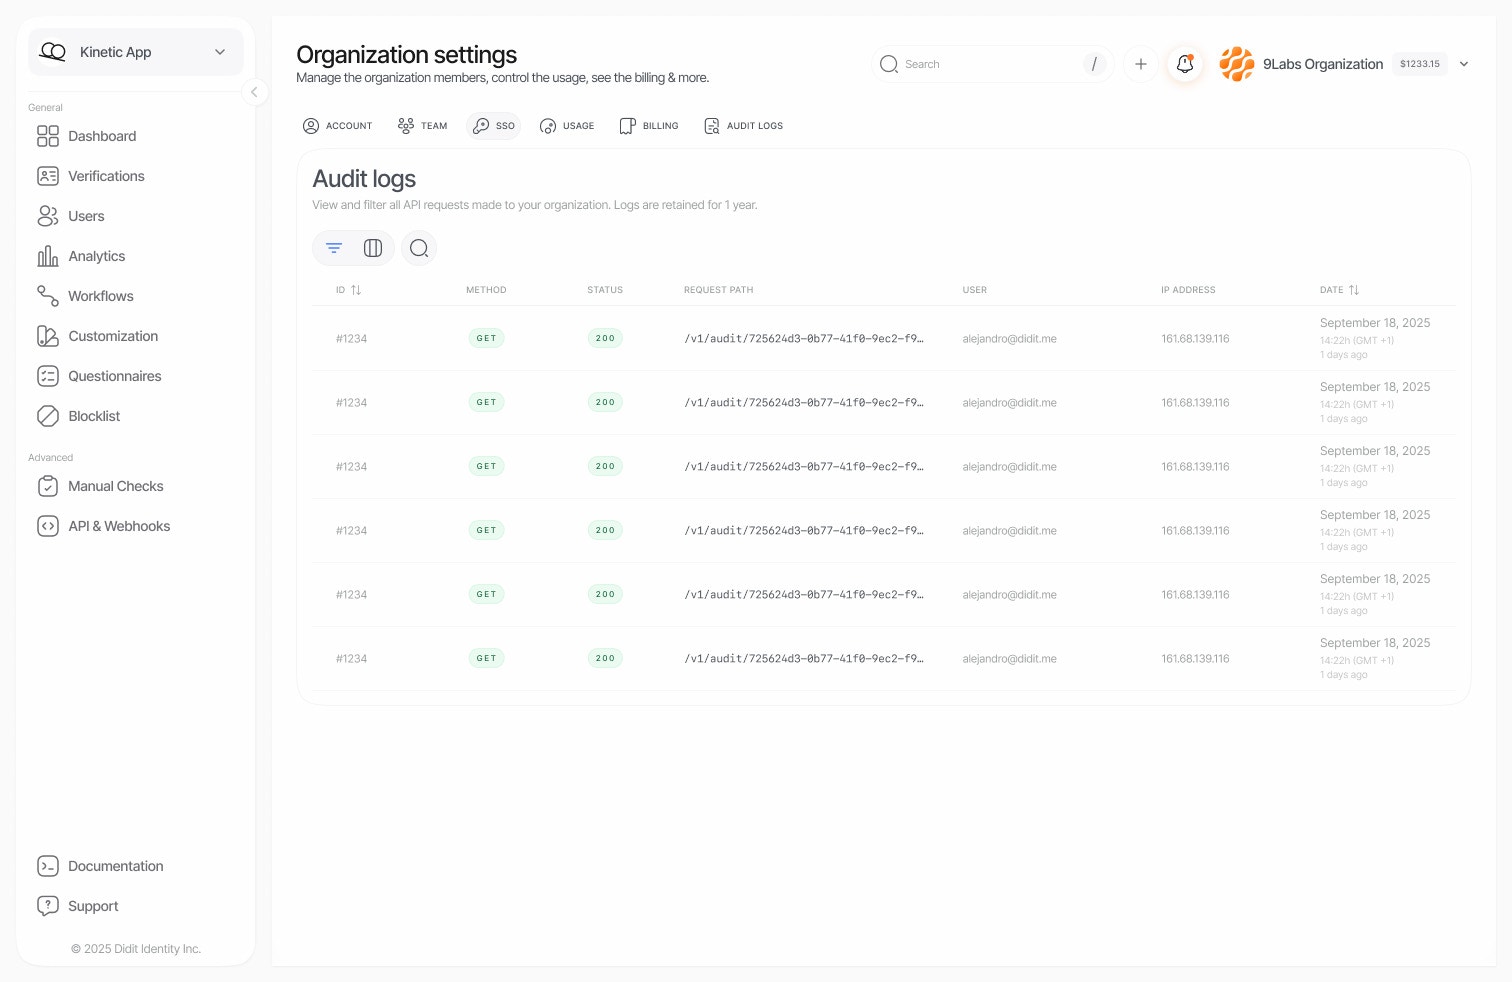1512x982 pixels.
Task: Expand the Kinetic App switcher dropdown
Action: point(220,52)
